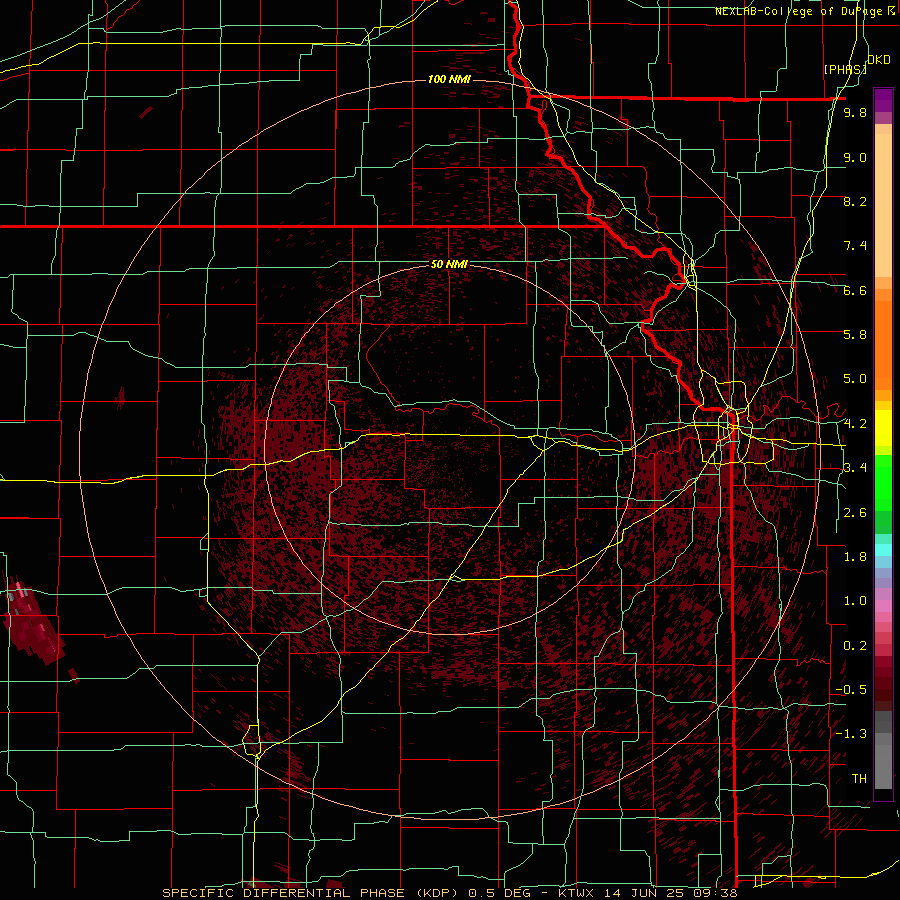The height and width of the screenshot is (900, 900).
Task: Click the SPECIFIC DIFFERENTIAL PHASE (KDP) caption
Action: coord(312,893)
